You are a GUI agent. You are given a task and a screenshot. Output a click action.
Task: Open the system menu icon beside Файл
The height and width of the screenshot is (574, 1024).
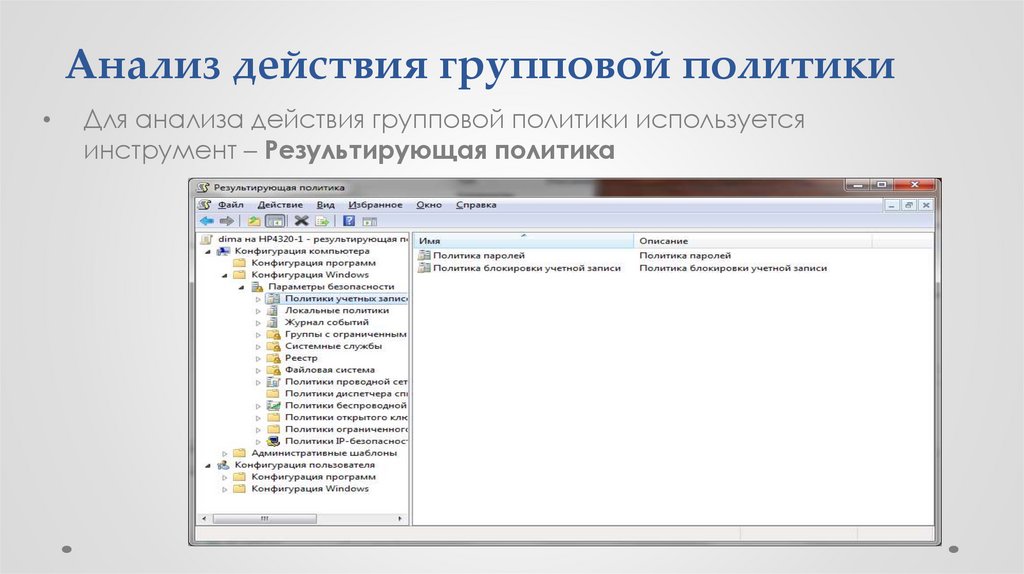(x=205, y=204)
